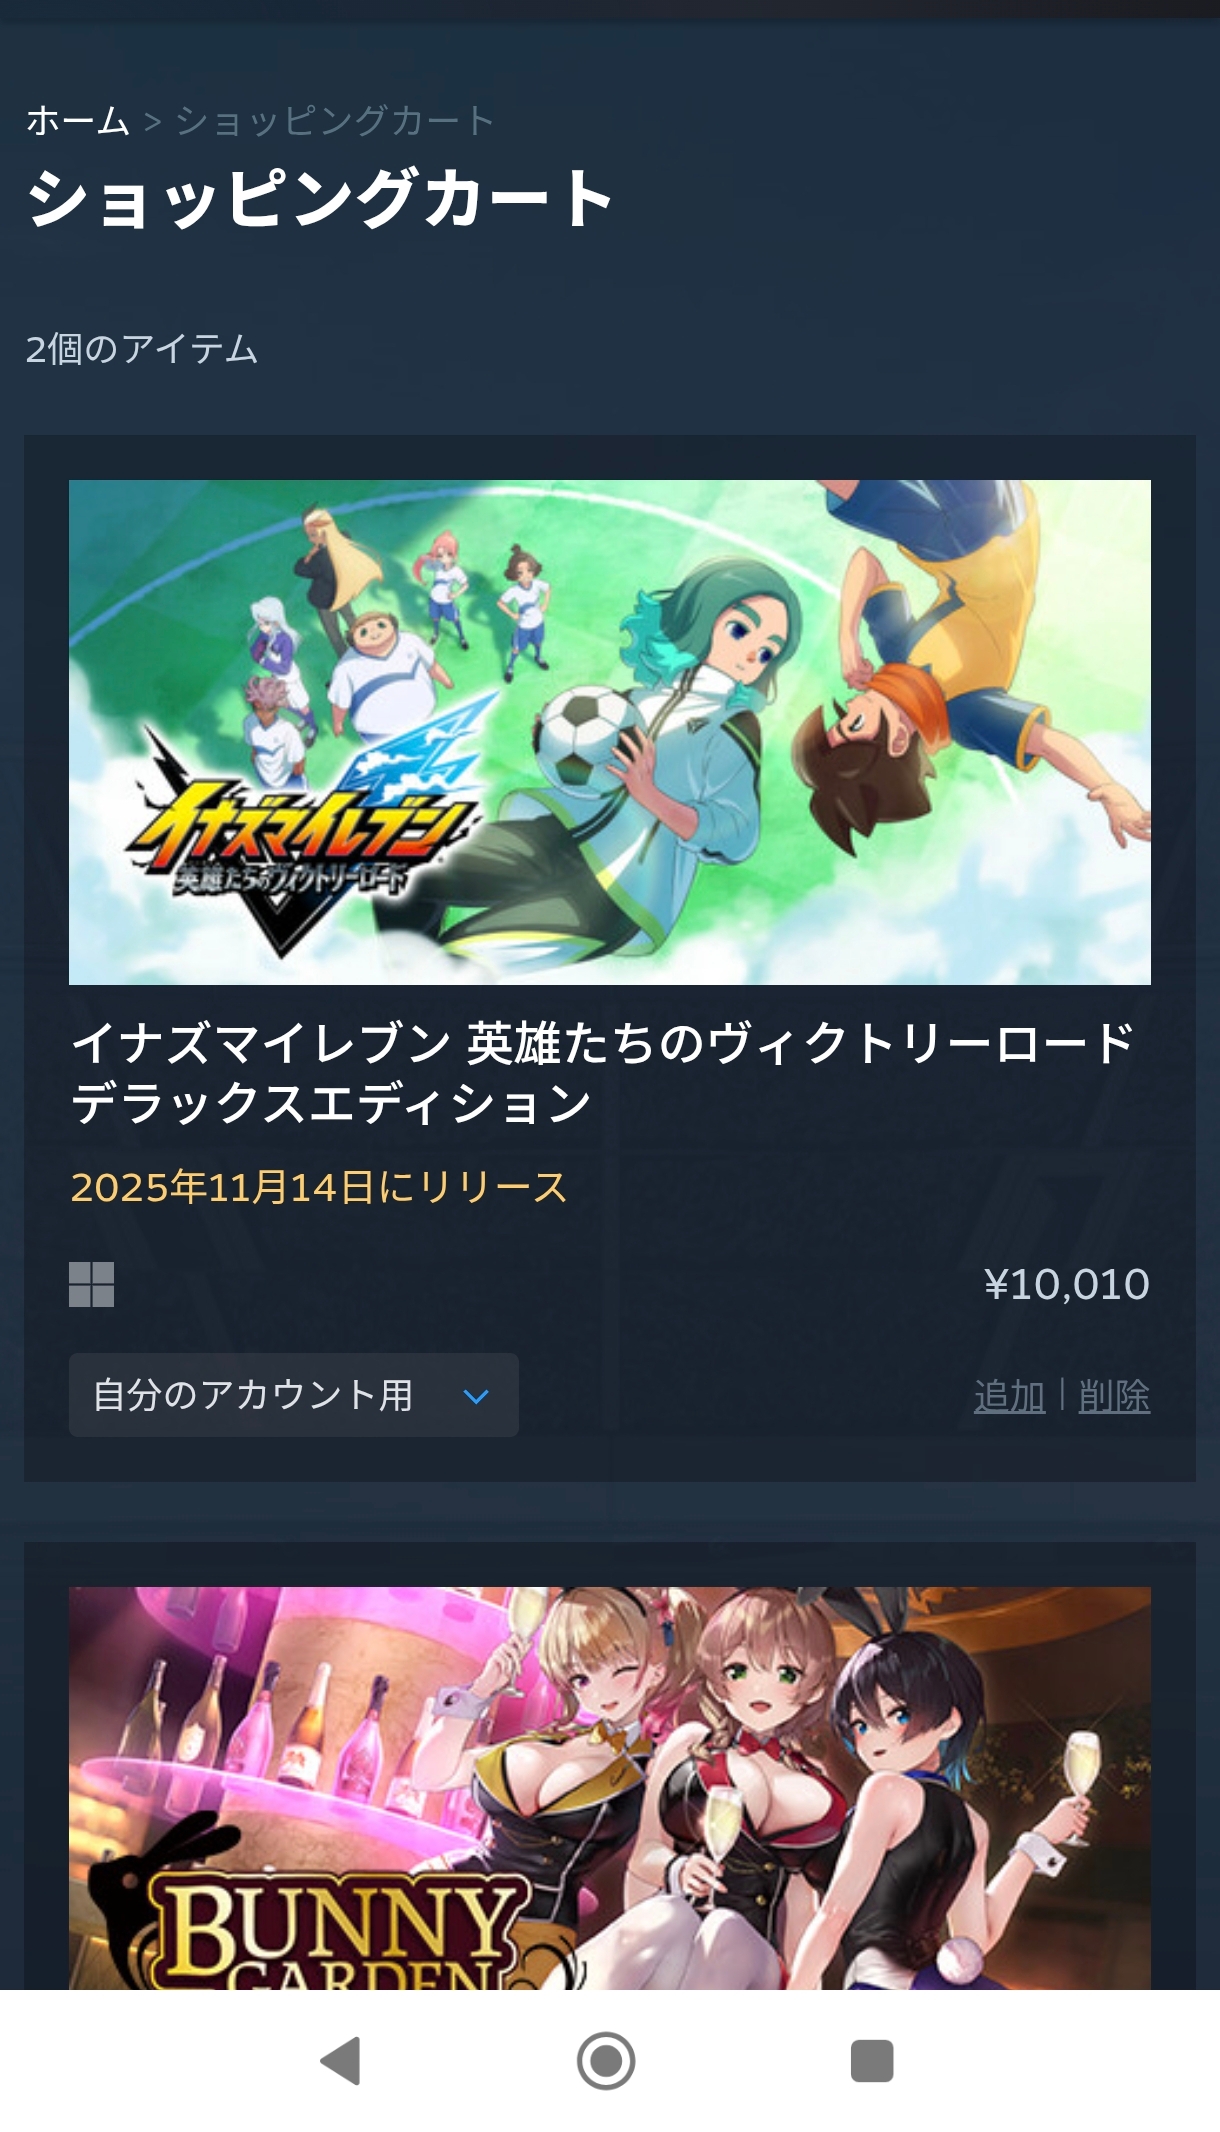This screenshot has width=1220, height=2132.
Task: Tap the Android recent apps square button
Action: 871,2060
